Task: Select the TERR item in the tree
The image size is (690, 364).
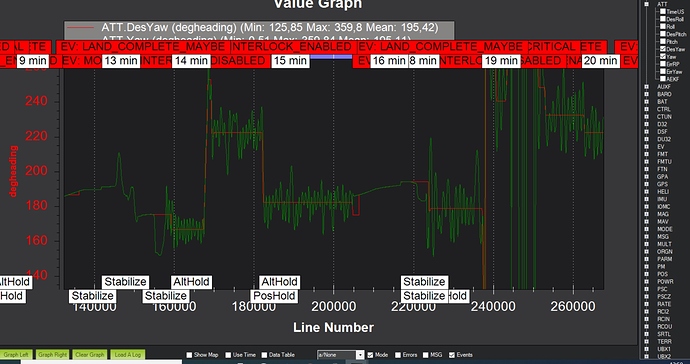Action: click(664, 342)
